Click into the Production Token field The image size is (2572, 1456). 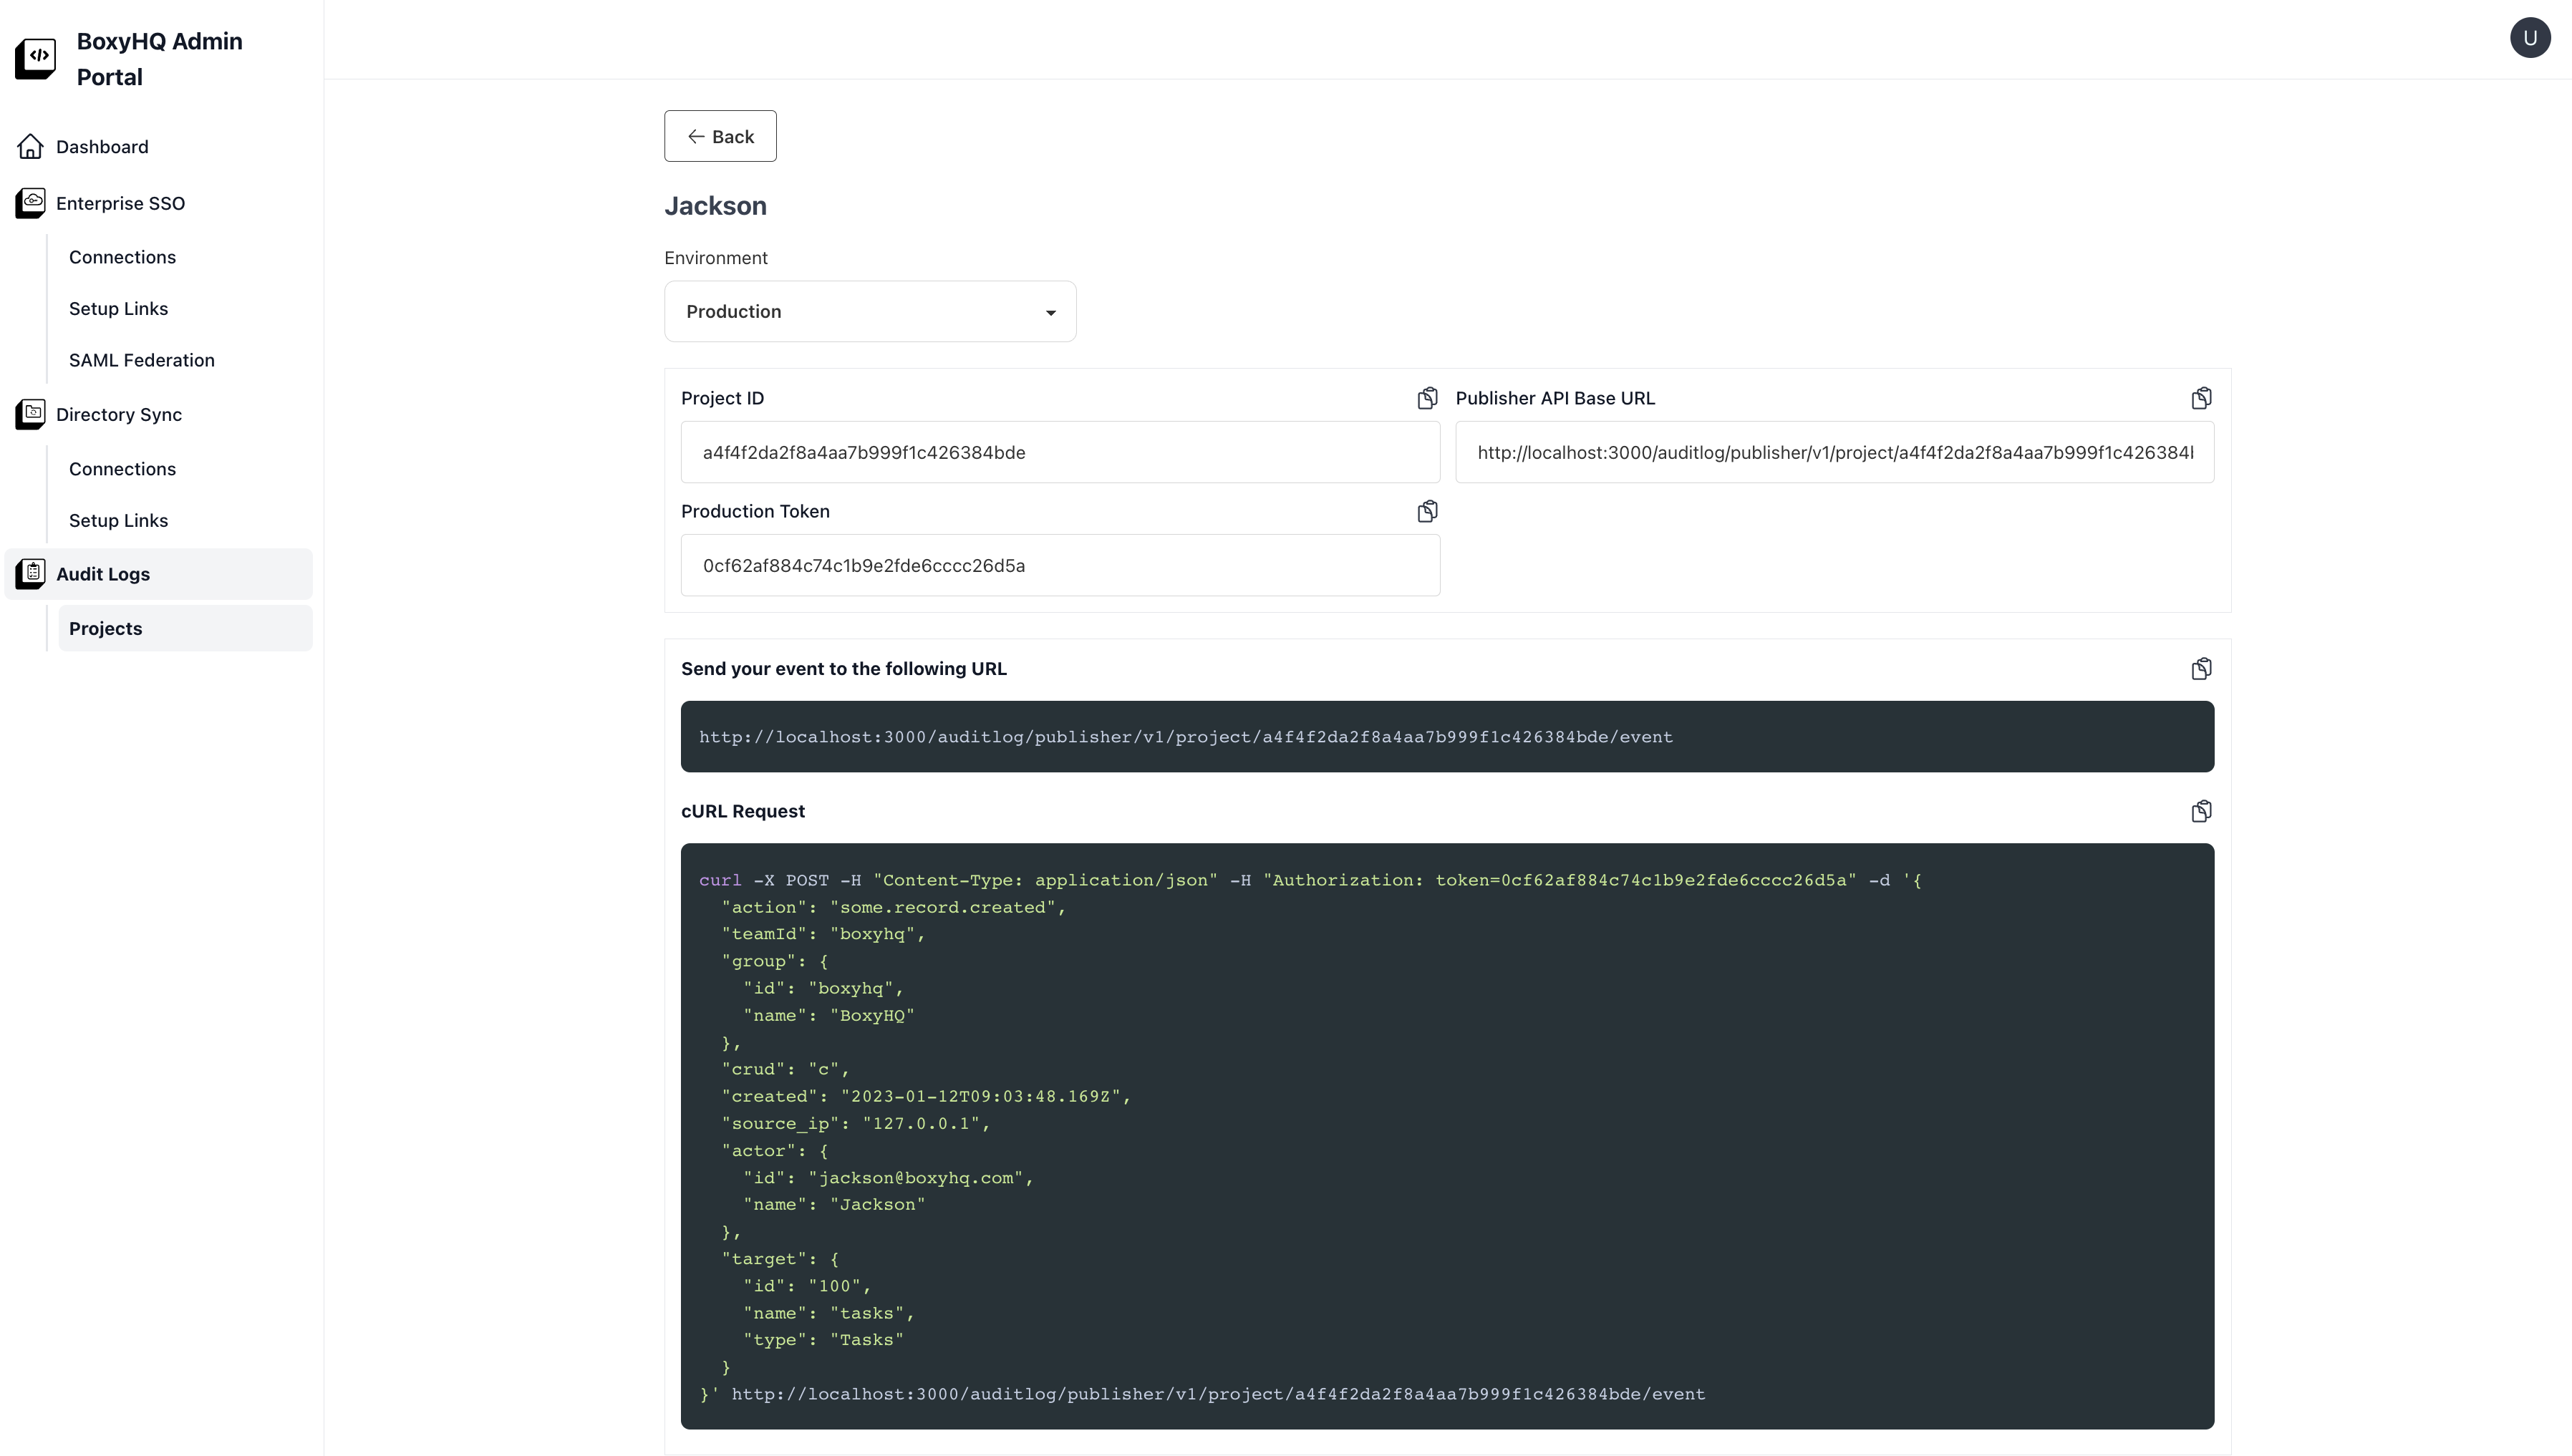coord(1060,565)
